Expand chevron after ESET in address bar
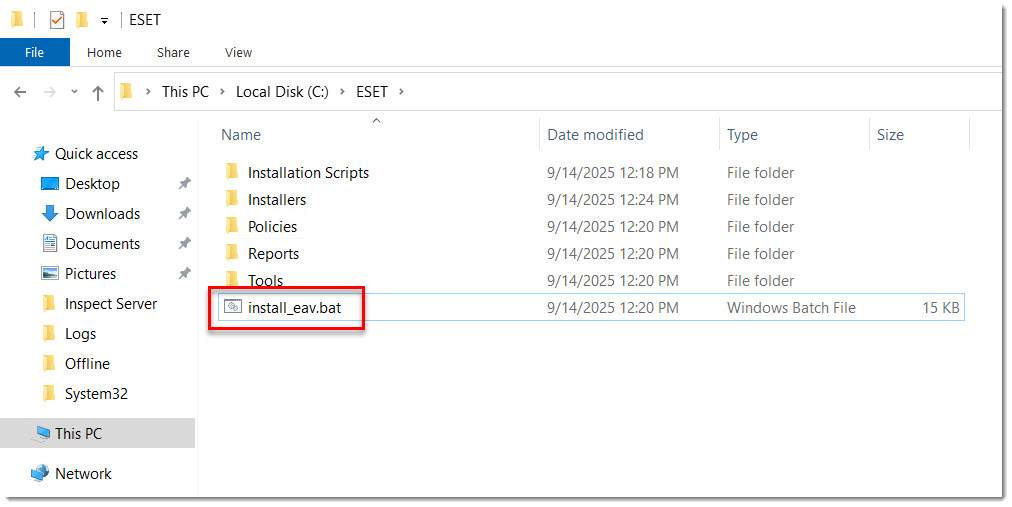1012x507 pixels. point(401,92)
